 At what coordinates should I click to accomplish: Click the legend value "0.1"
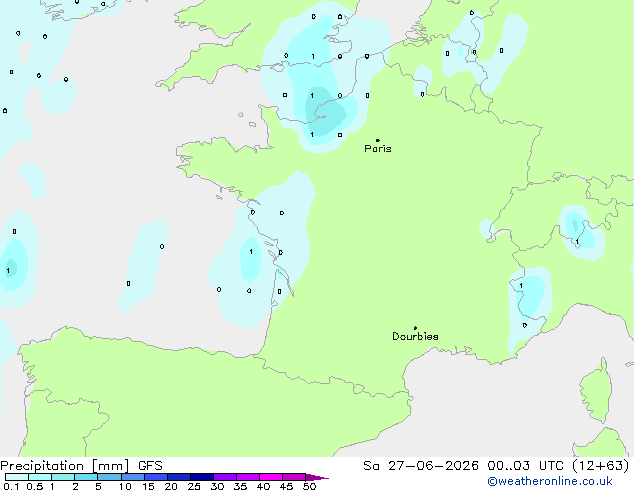[11, 486]
